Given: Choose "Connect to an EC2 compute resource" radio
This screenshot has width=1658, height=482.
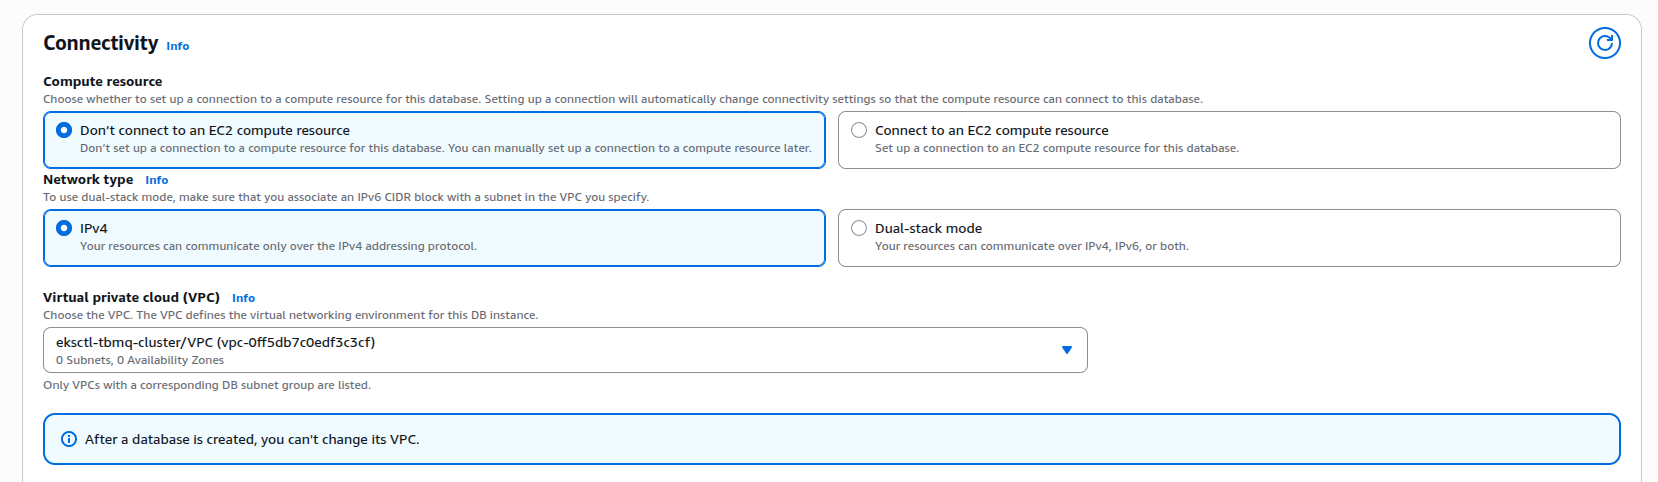Looking at the screenshot, I should (x=859, y=130).
